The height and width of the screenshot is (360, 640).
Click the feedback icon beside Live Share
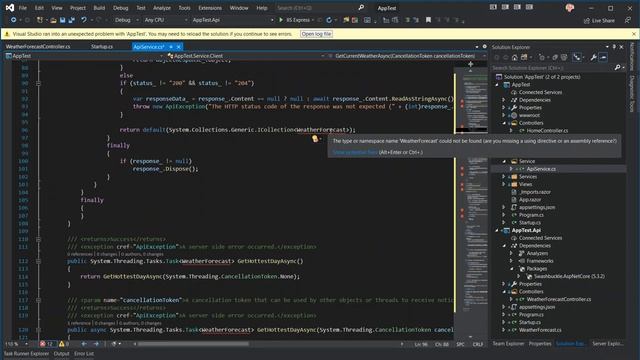(x=627, y=20)
